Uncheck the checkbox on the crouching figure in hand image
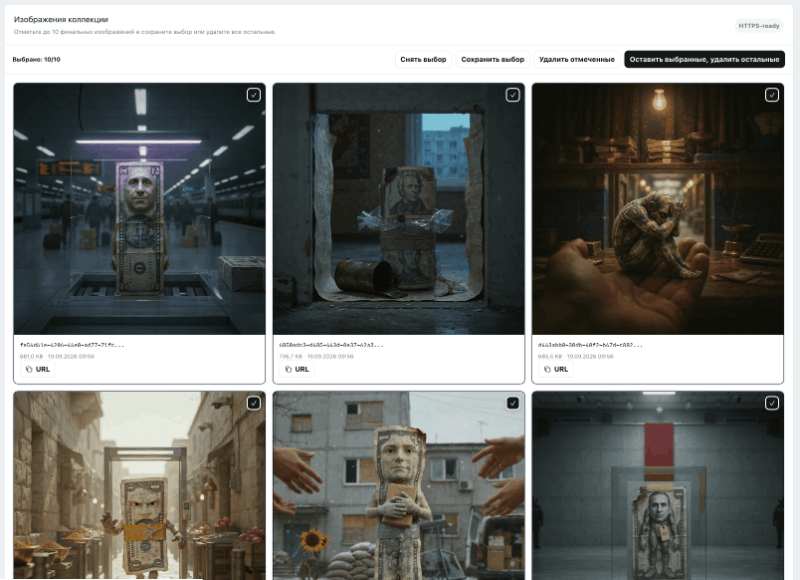Screen dimensions: 800x580 [772, 95]
